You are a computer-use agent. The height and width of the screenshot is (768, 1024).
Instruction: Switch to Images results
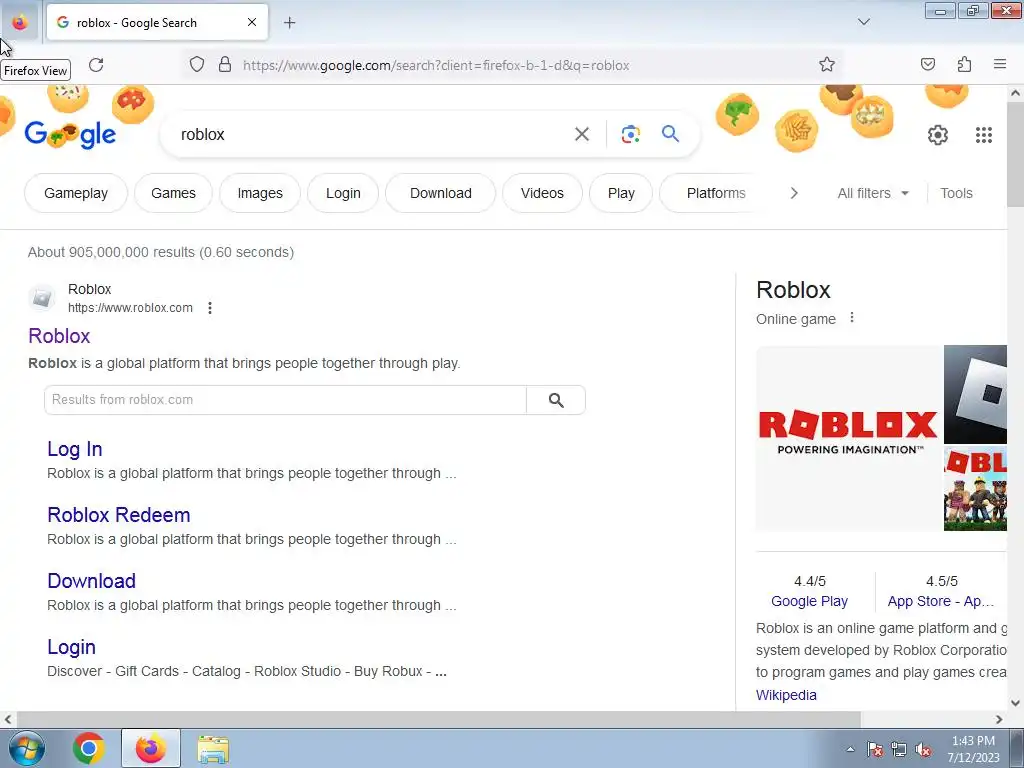coord(260,193)
